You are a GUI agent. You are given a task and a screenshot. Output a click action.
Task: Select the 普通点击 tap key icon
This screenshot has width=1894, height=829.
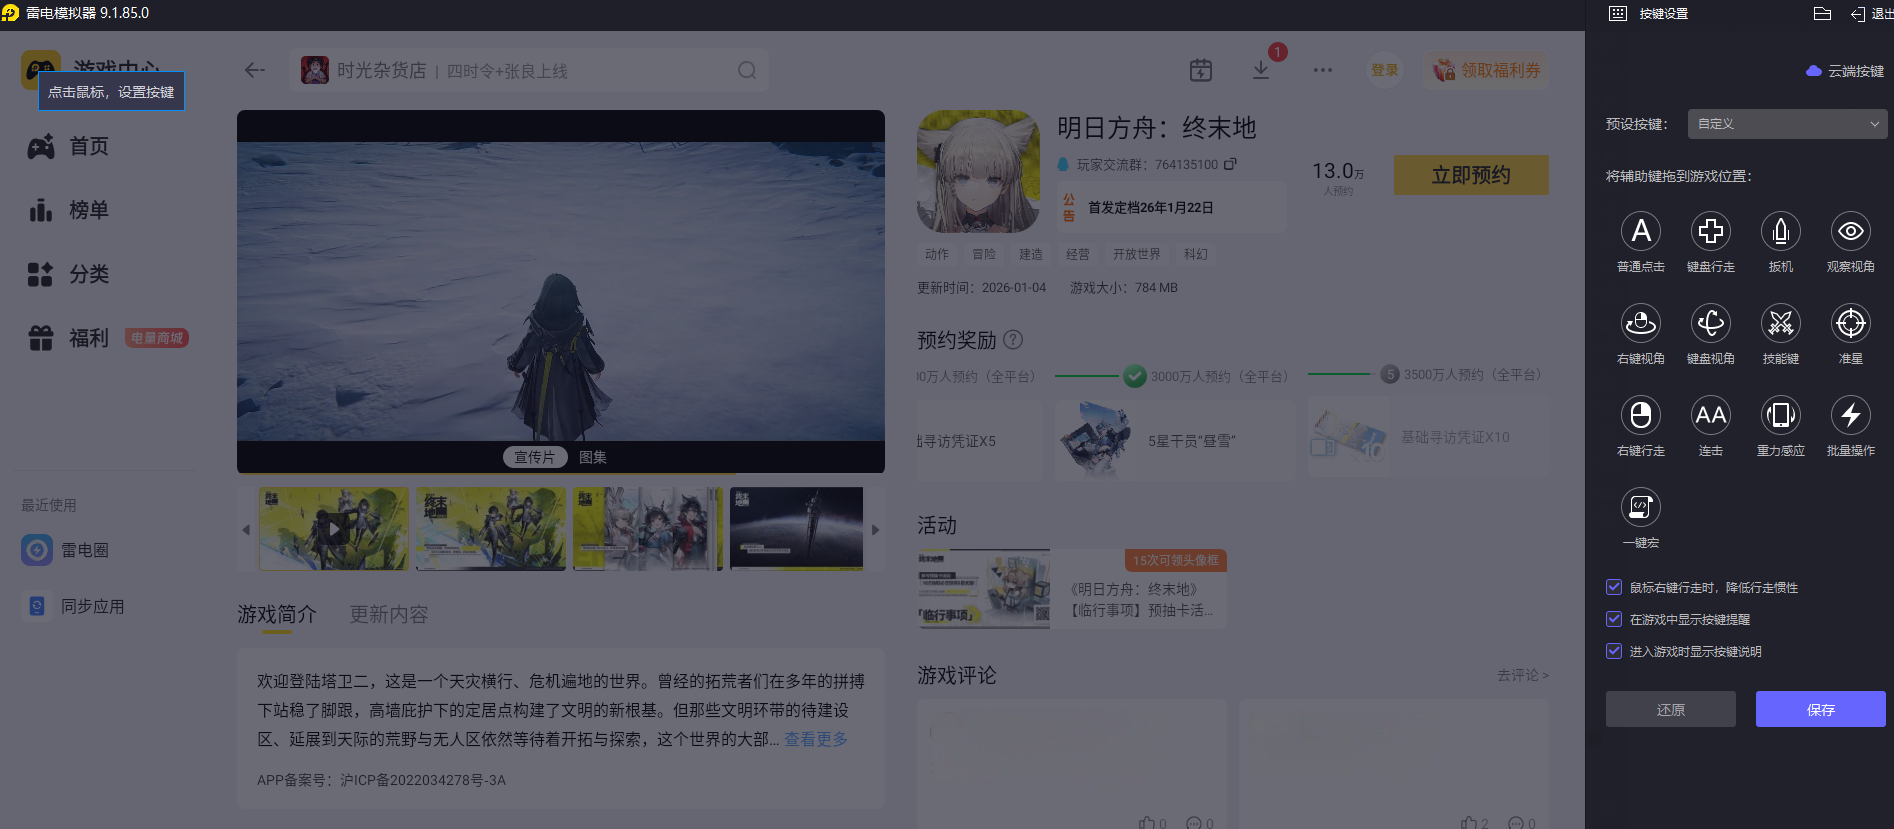click(x=1640, y=232)
